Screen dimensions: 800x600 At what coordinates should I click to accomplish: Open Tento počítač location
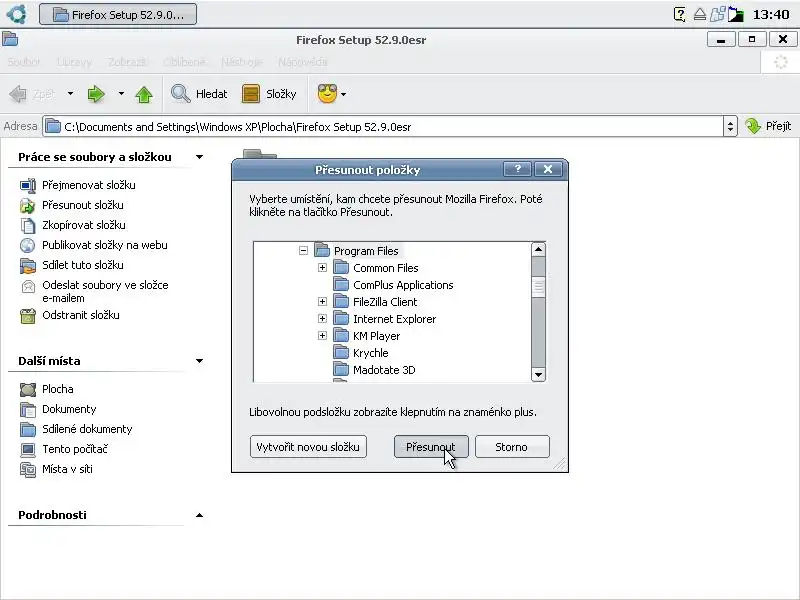click(x=75, y=449)
